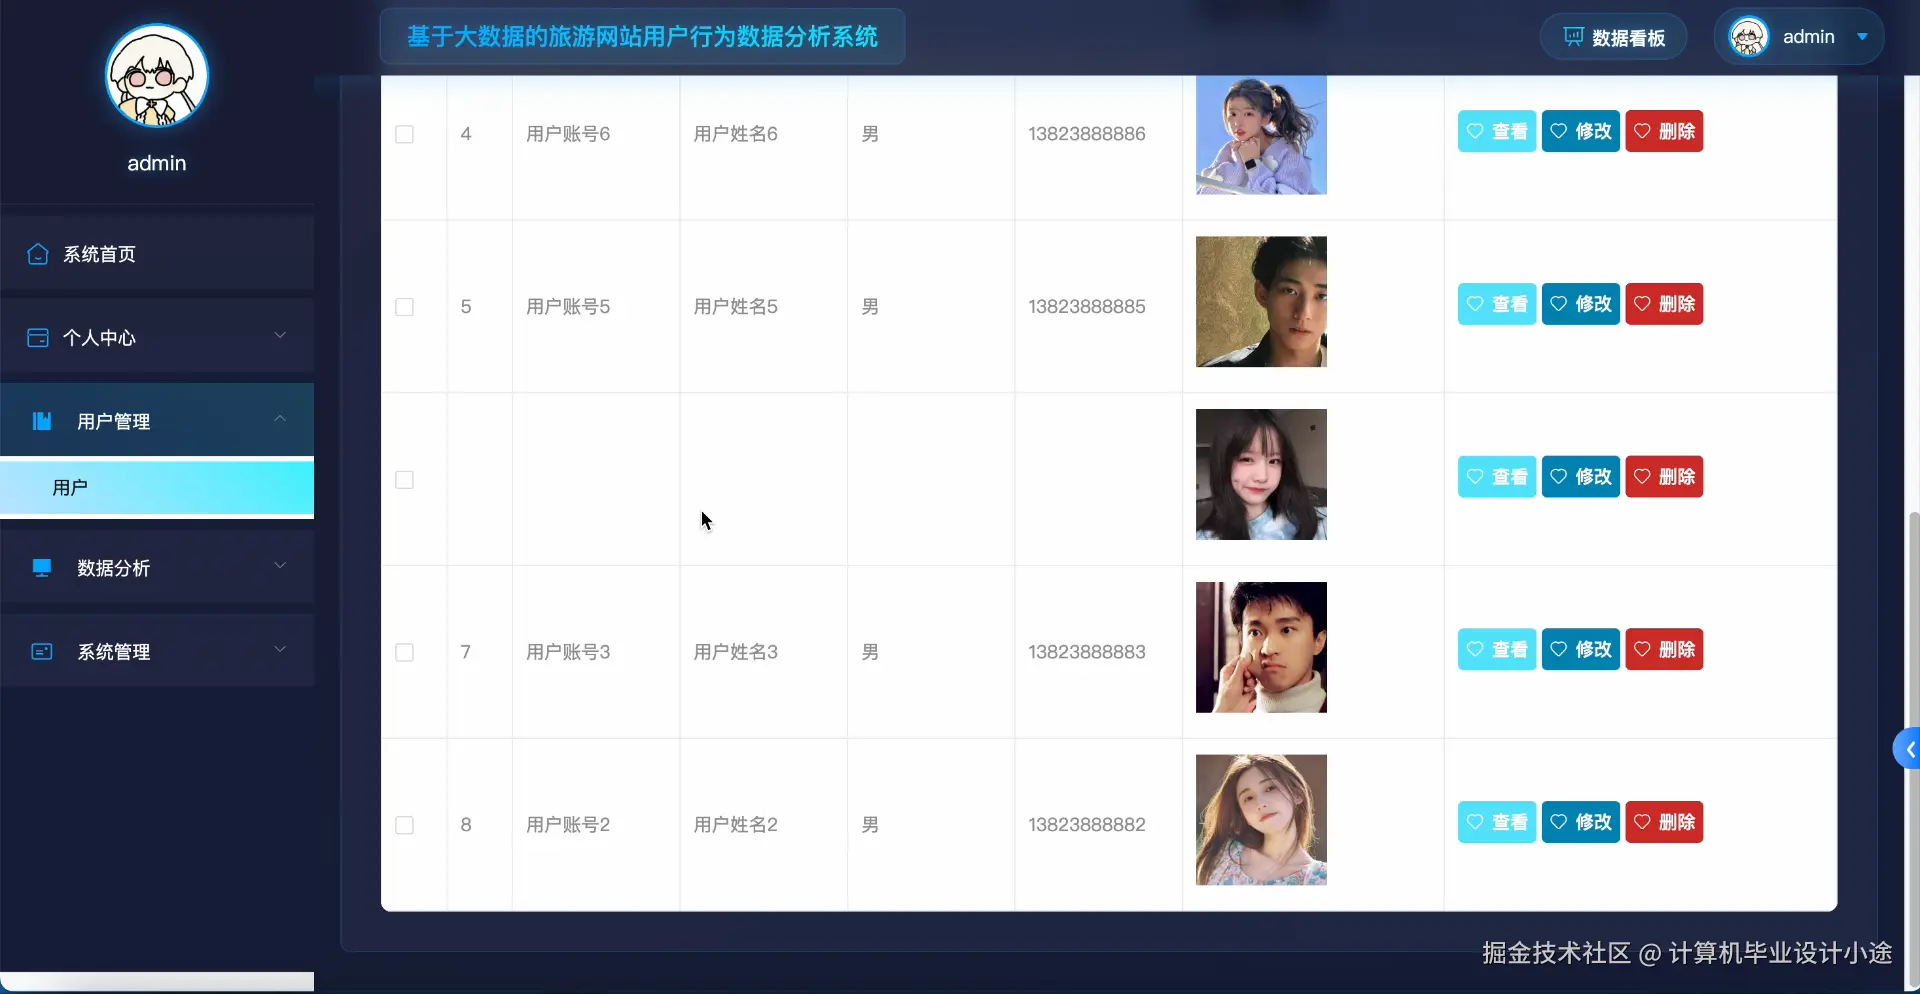The height and width of the screenshot is (994, 1920).
Task: Select the 用户 submenu item
Action: coord(68,487)
